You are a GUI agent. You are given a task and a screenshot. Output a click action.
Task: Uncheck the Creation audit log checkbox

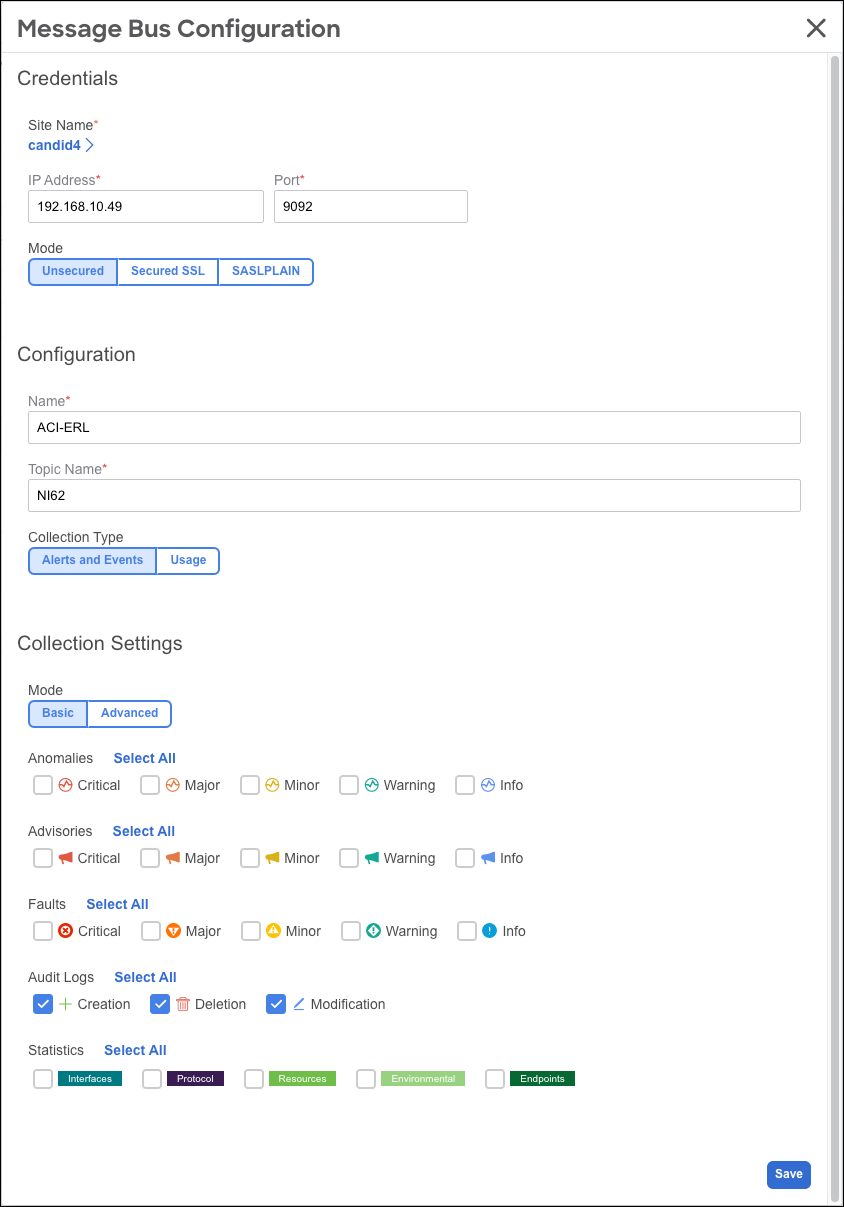pyautogui.click(x=42, y=1004)
